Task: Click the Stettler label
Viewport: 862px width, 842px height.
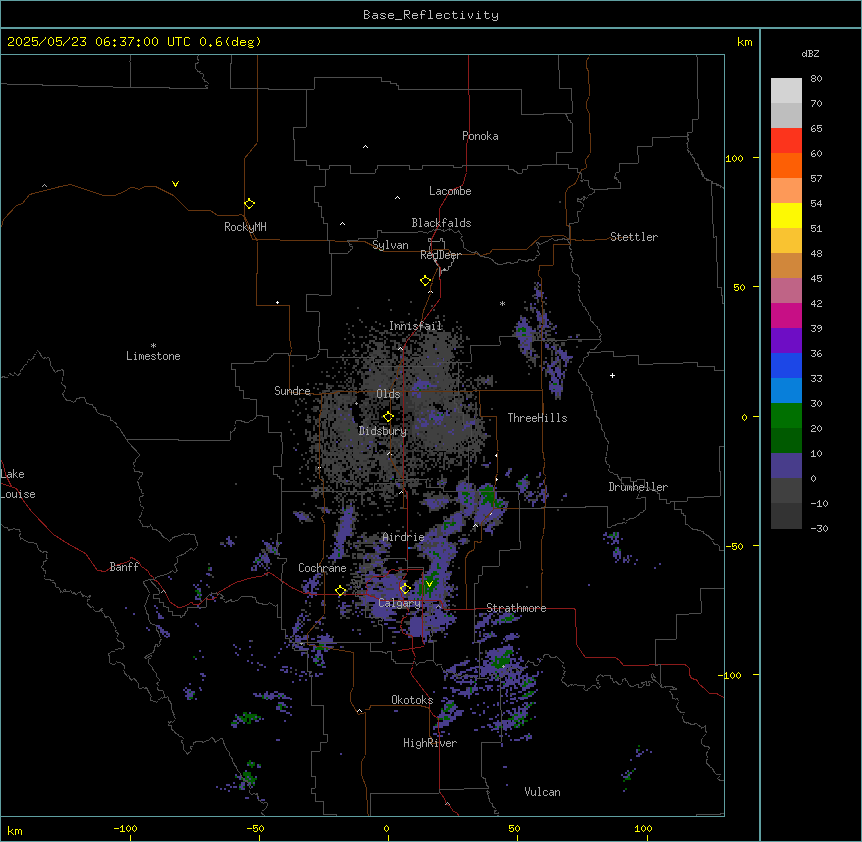Action: (634, 237)
